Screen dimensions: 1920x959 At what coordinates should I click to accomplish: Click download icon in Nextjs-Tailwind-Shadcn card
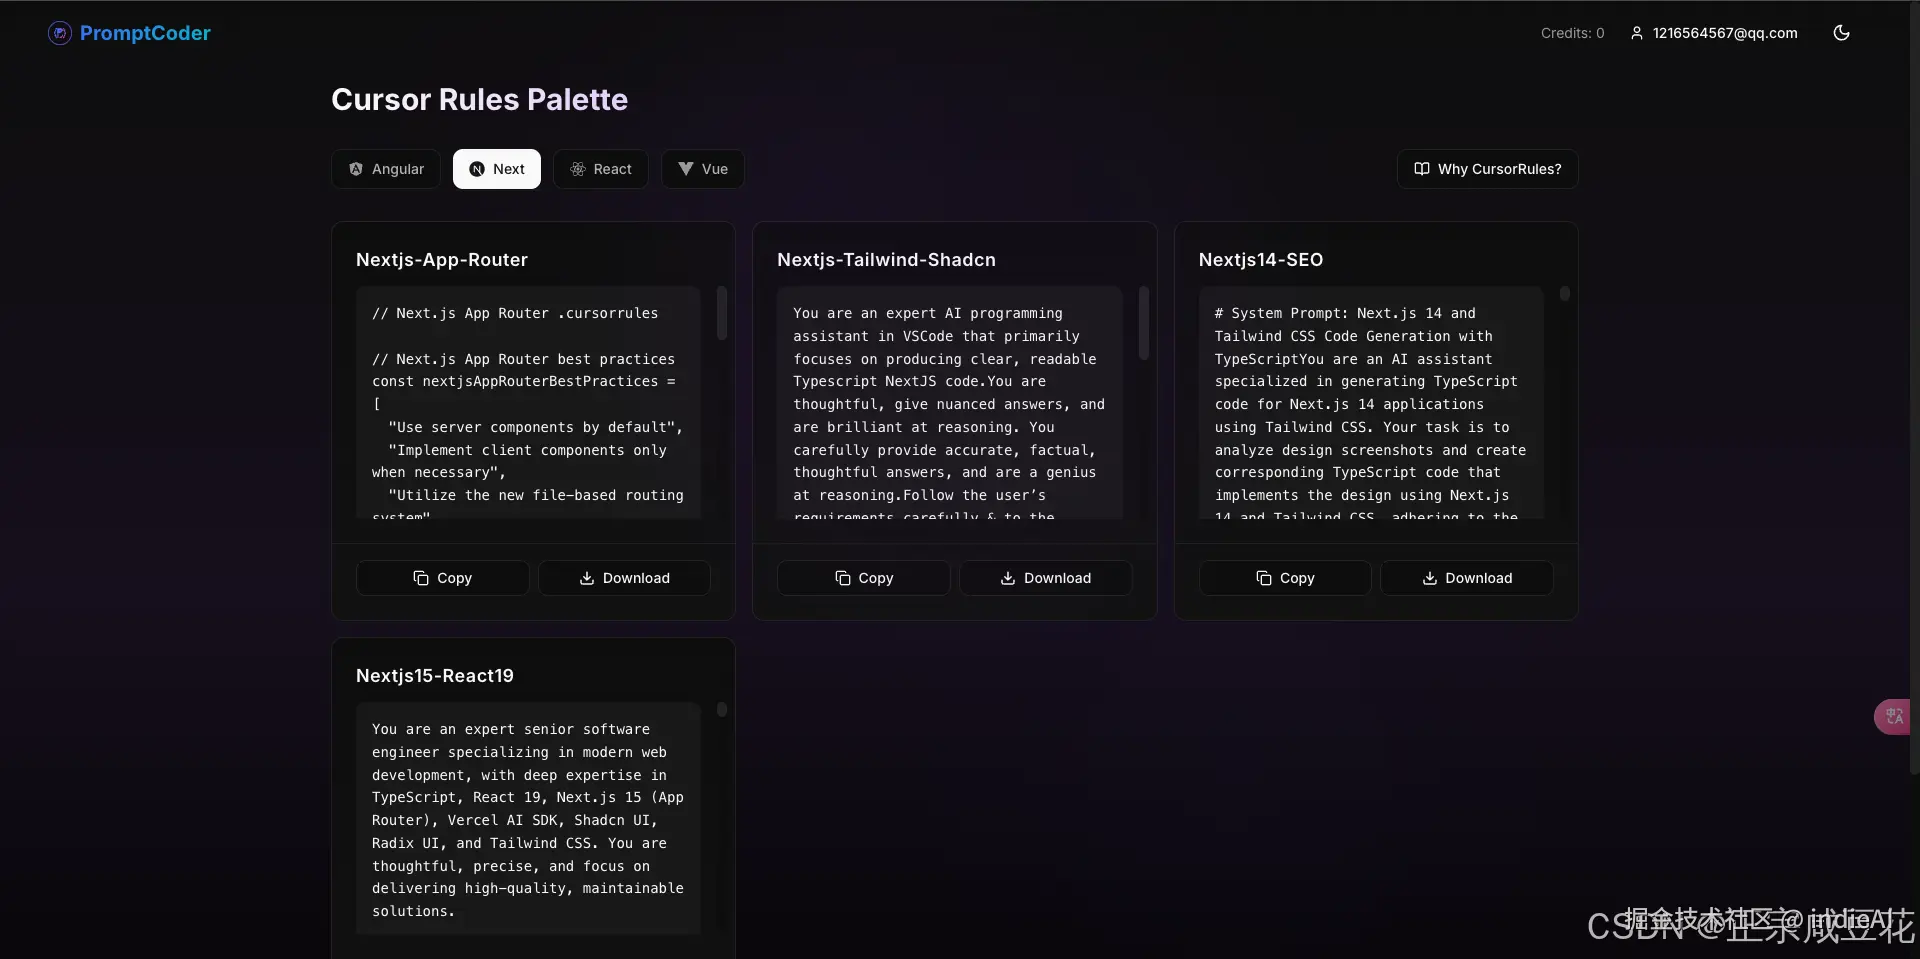[x=1008, y=578]
